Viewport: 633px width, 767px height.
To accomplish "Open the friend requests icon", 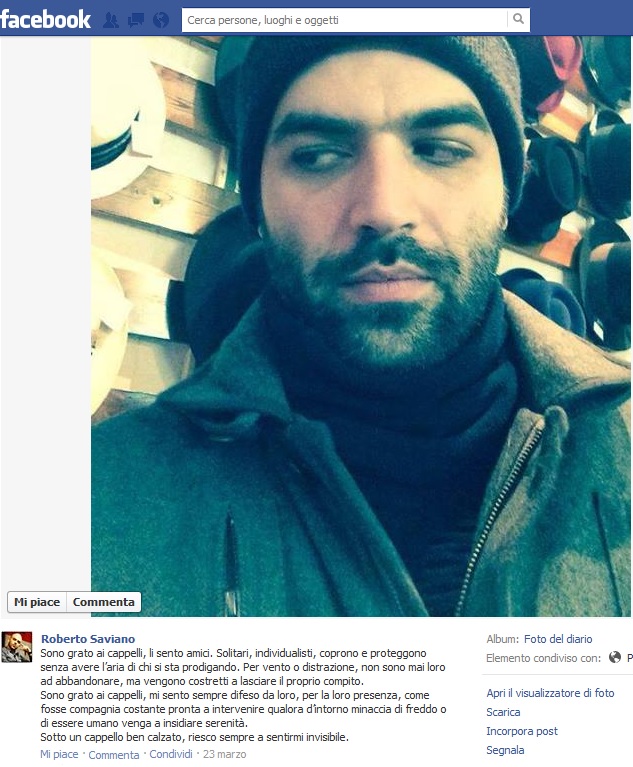I will (x=111, y=20).
